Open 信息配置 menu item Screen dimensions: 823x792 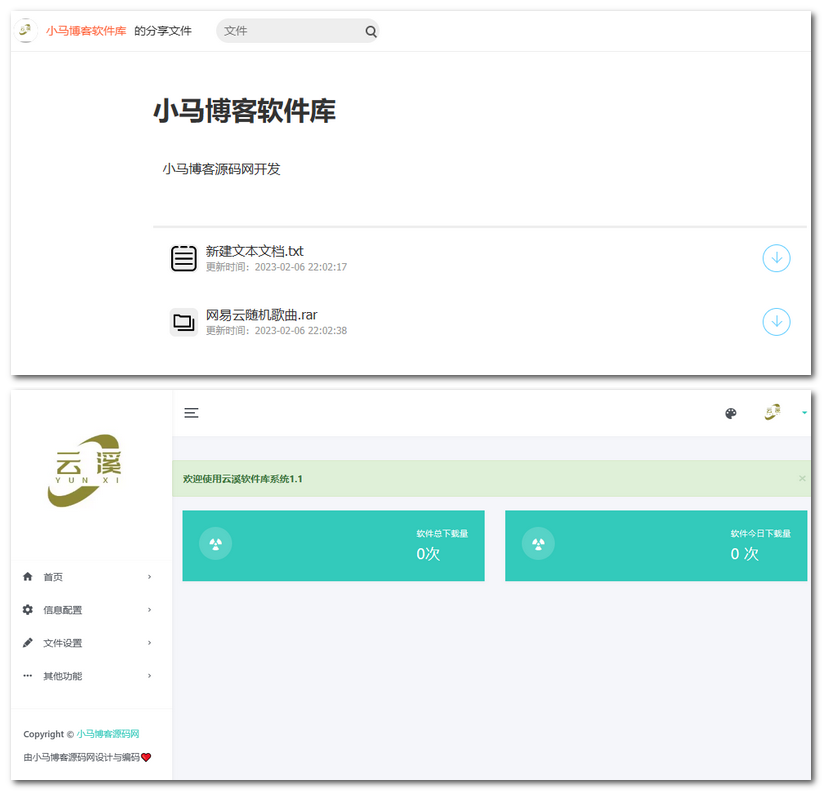click(x=62, y=610)
